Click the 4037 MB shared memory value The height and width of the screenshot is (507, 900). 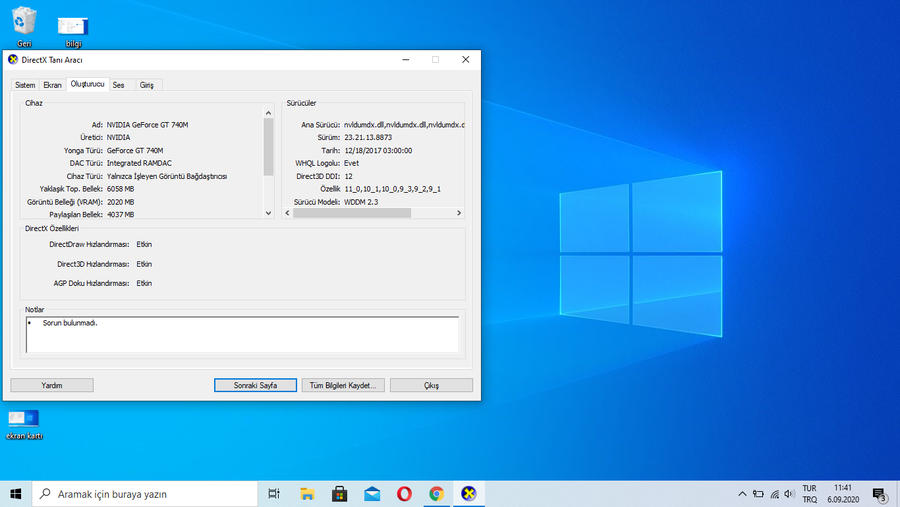pyautogui.click(x=121, y=215)
